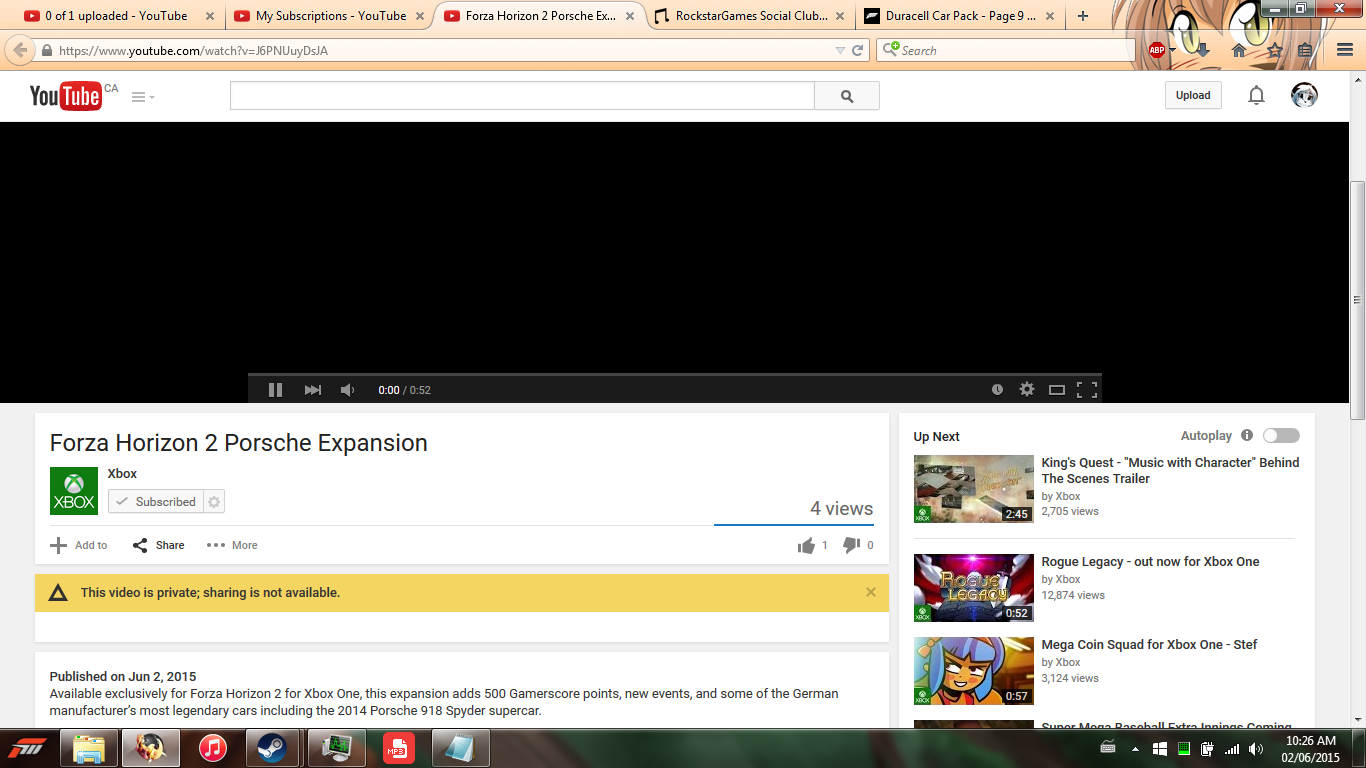Viewport: 1366px width, 768px height.
Task: Show Autoplay info icon tooltip
Action: [x=1247, y=435]
